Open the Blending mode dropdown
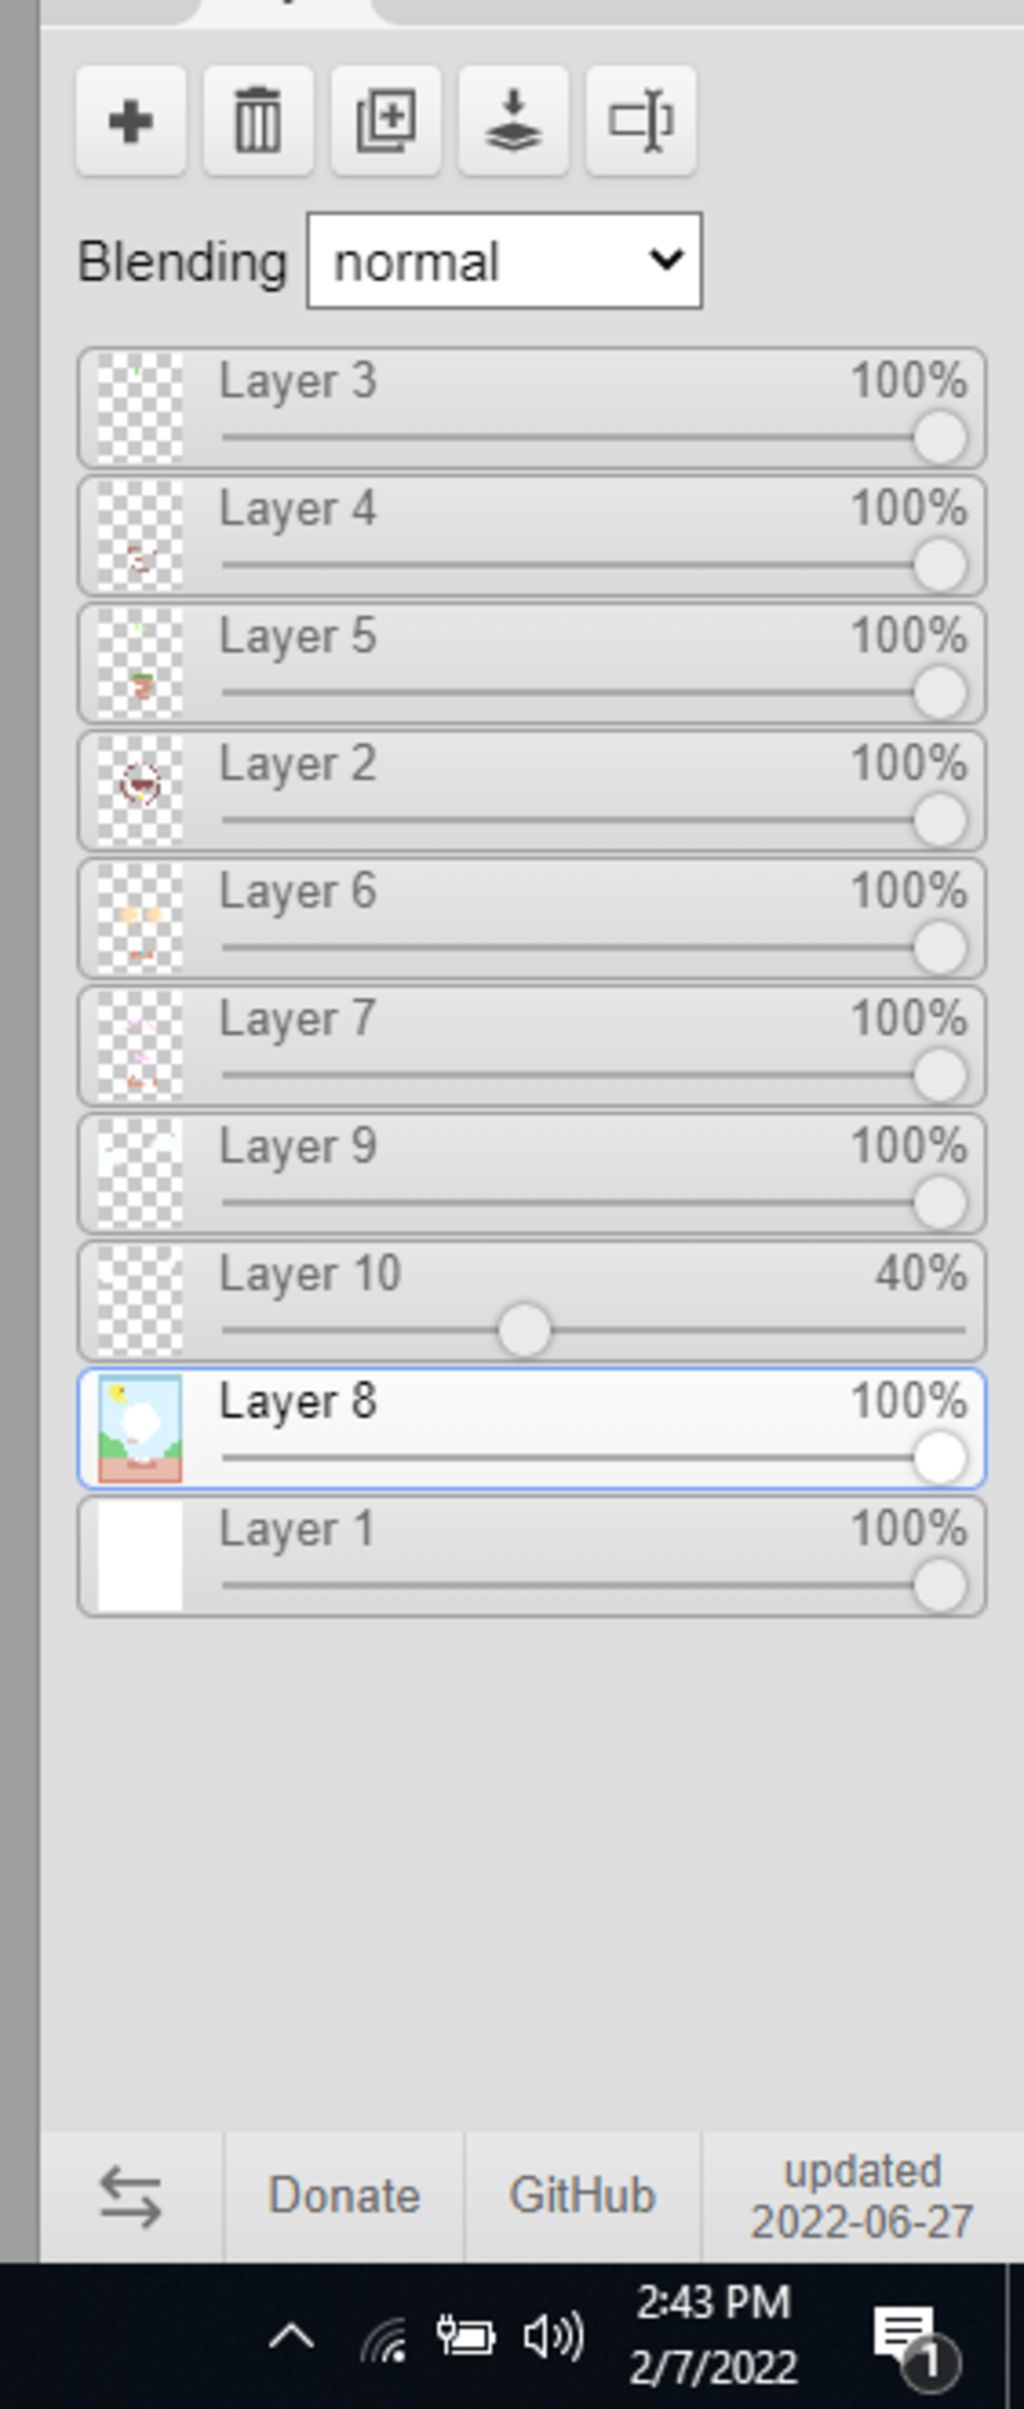The width and height of the screenshot is (1024, 2409). 504,261
